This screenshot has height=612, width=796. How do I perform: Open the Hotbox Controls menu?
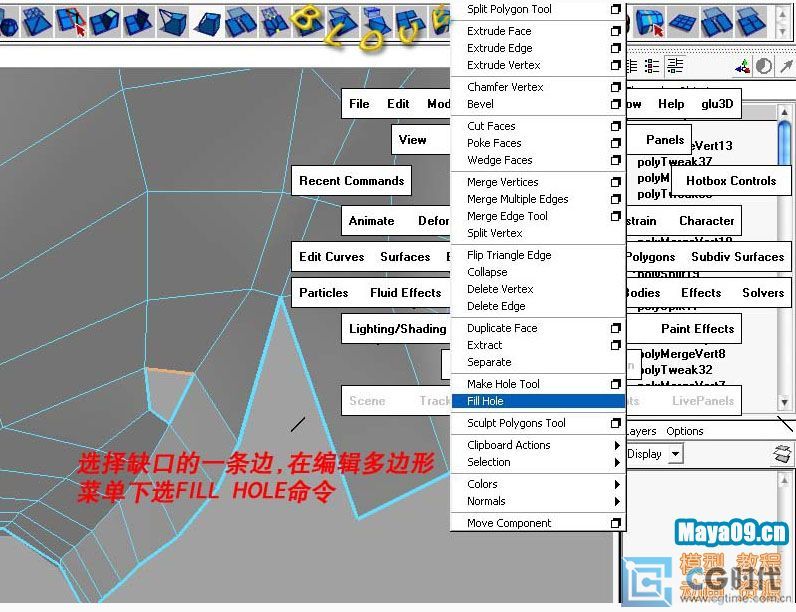(731, 181)
